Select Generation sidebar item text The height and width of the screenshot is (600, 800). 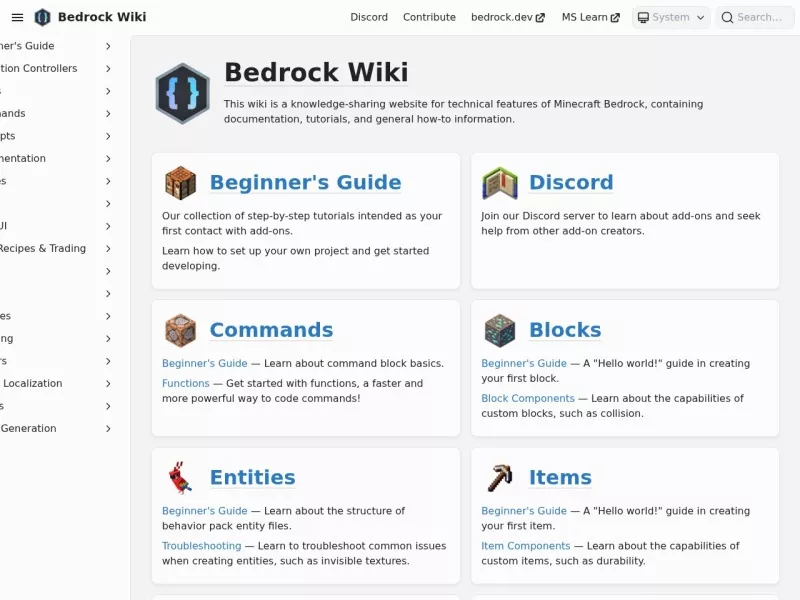[28, 429]
